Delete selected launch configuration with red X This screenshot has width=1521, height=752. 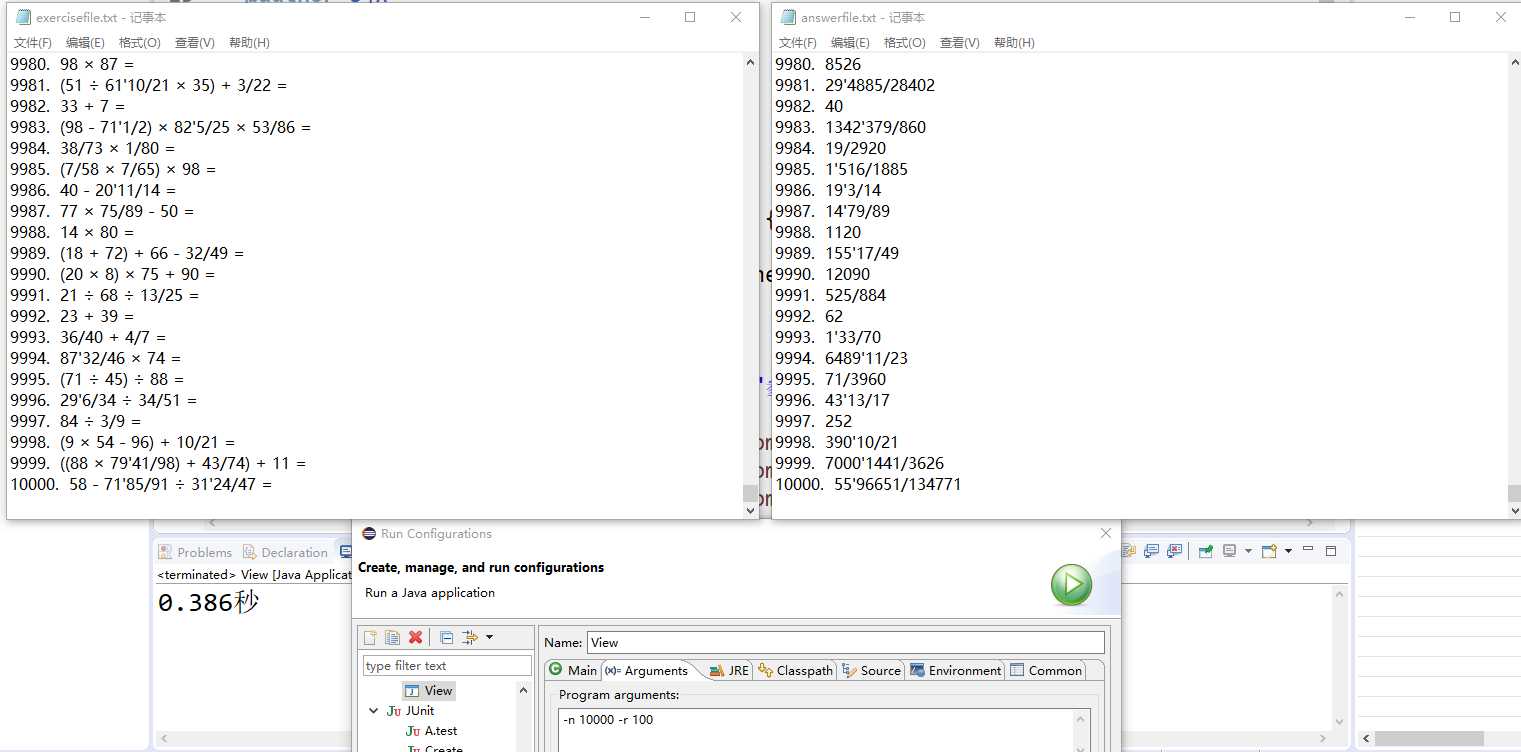click(415, 638)
